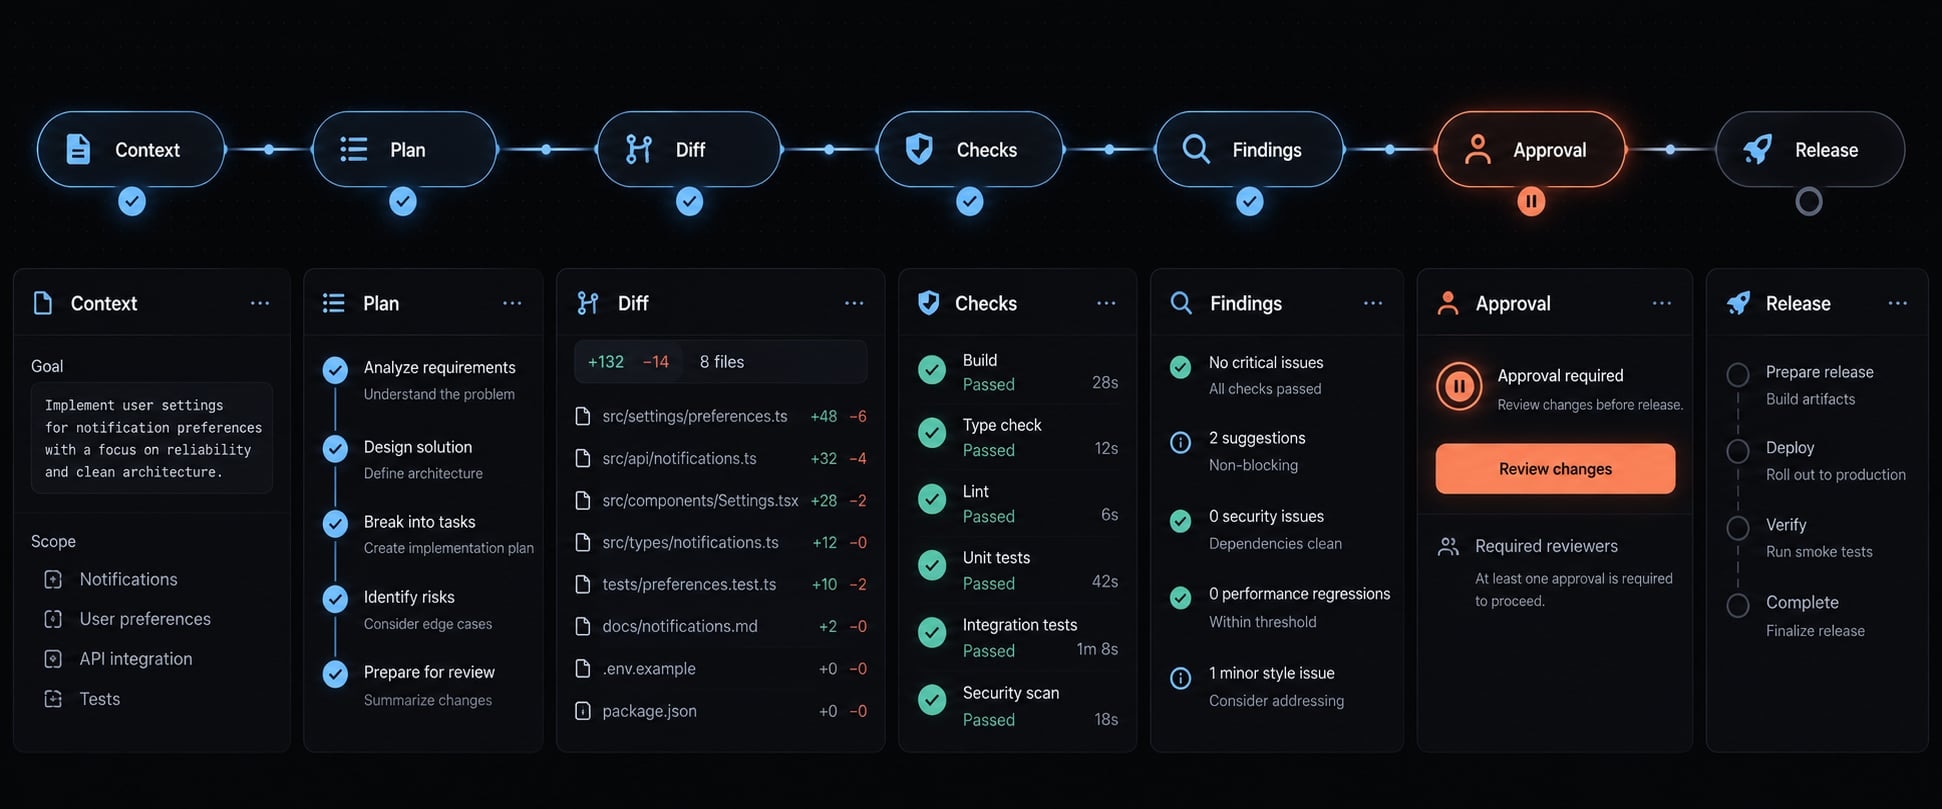Click the reviewers icon beside Required reviewers
1942x809 pixels.
point(1448,547)
